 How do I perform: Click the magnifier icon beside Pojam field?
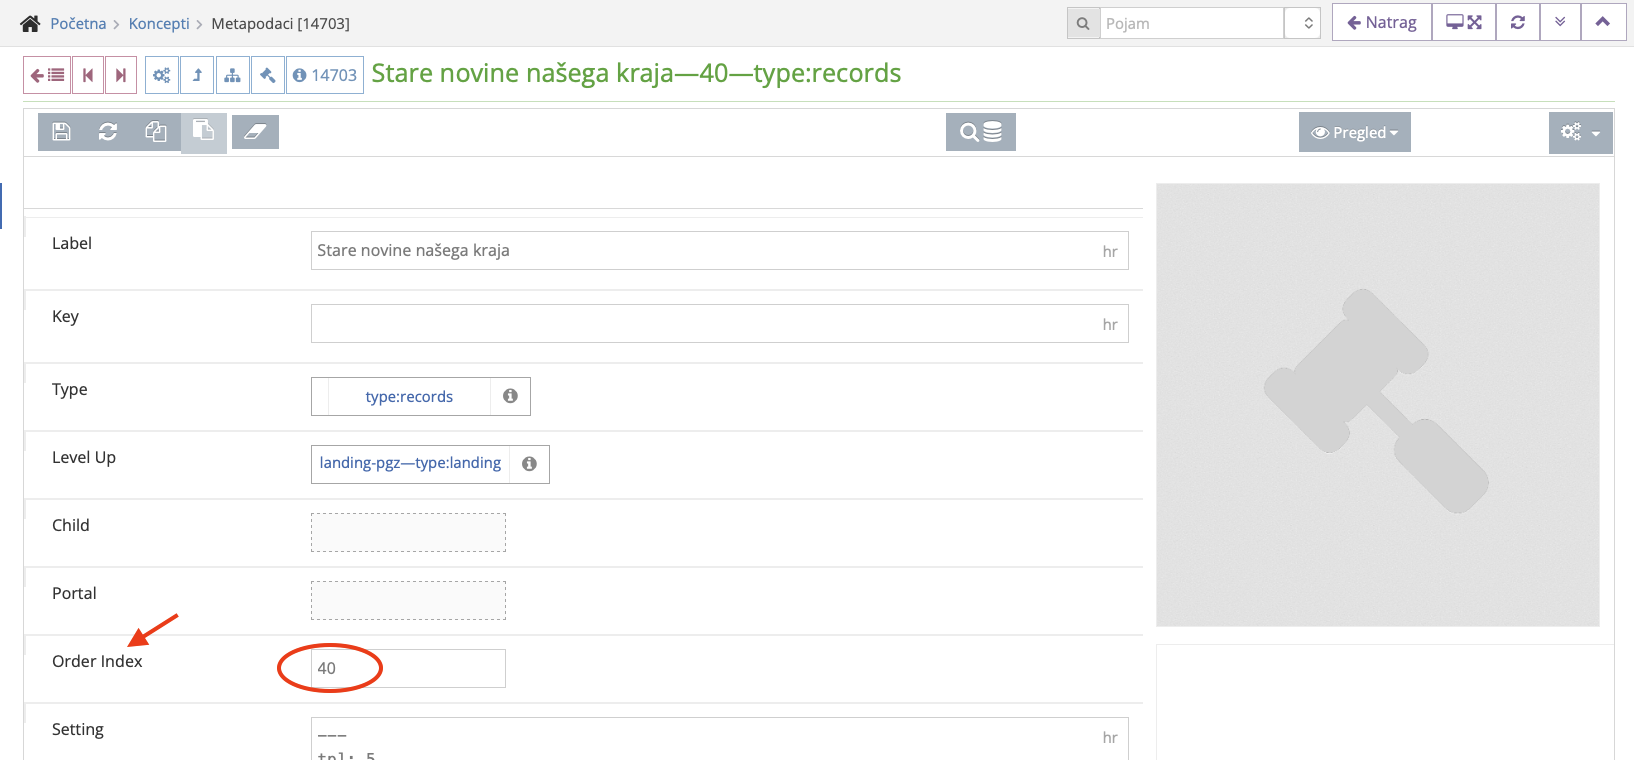click(1083, 23)
